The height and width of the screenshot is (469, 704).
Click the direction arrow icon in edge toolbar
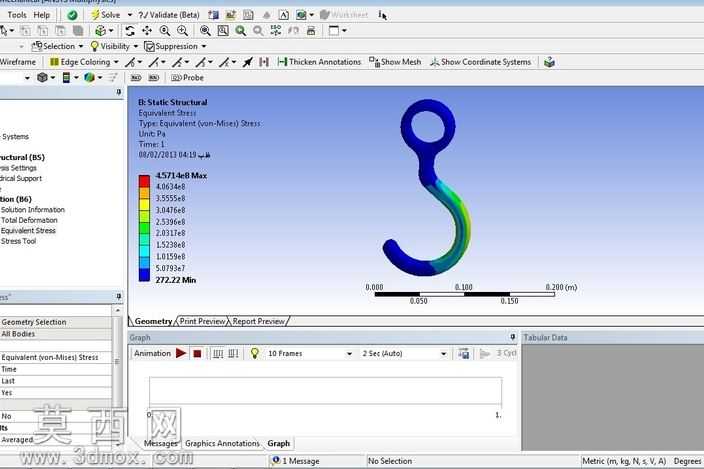[247, 62]
